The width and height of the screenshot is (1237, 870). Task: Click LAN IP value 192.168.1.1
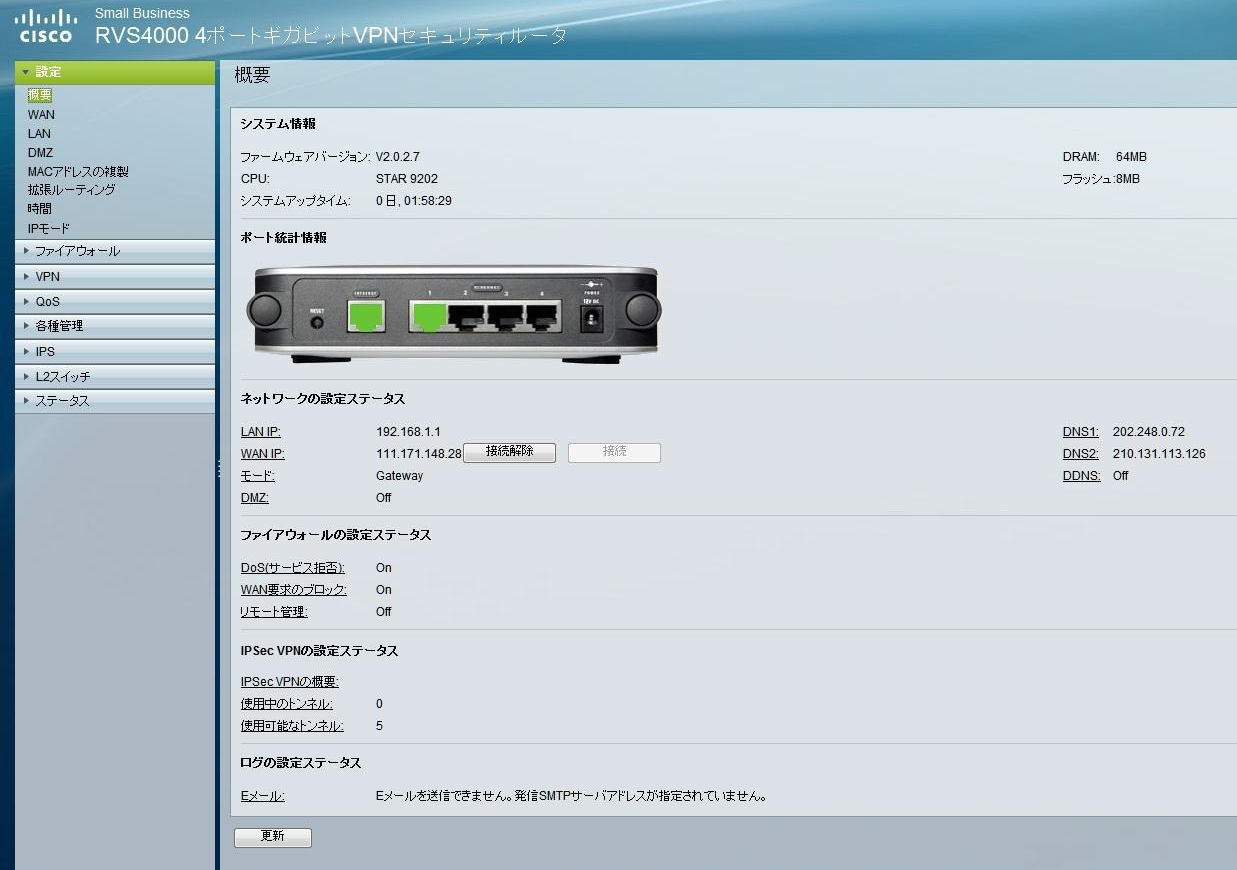[x=408, y=432]
